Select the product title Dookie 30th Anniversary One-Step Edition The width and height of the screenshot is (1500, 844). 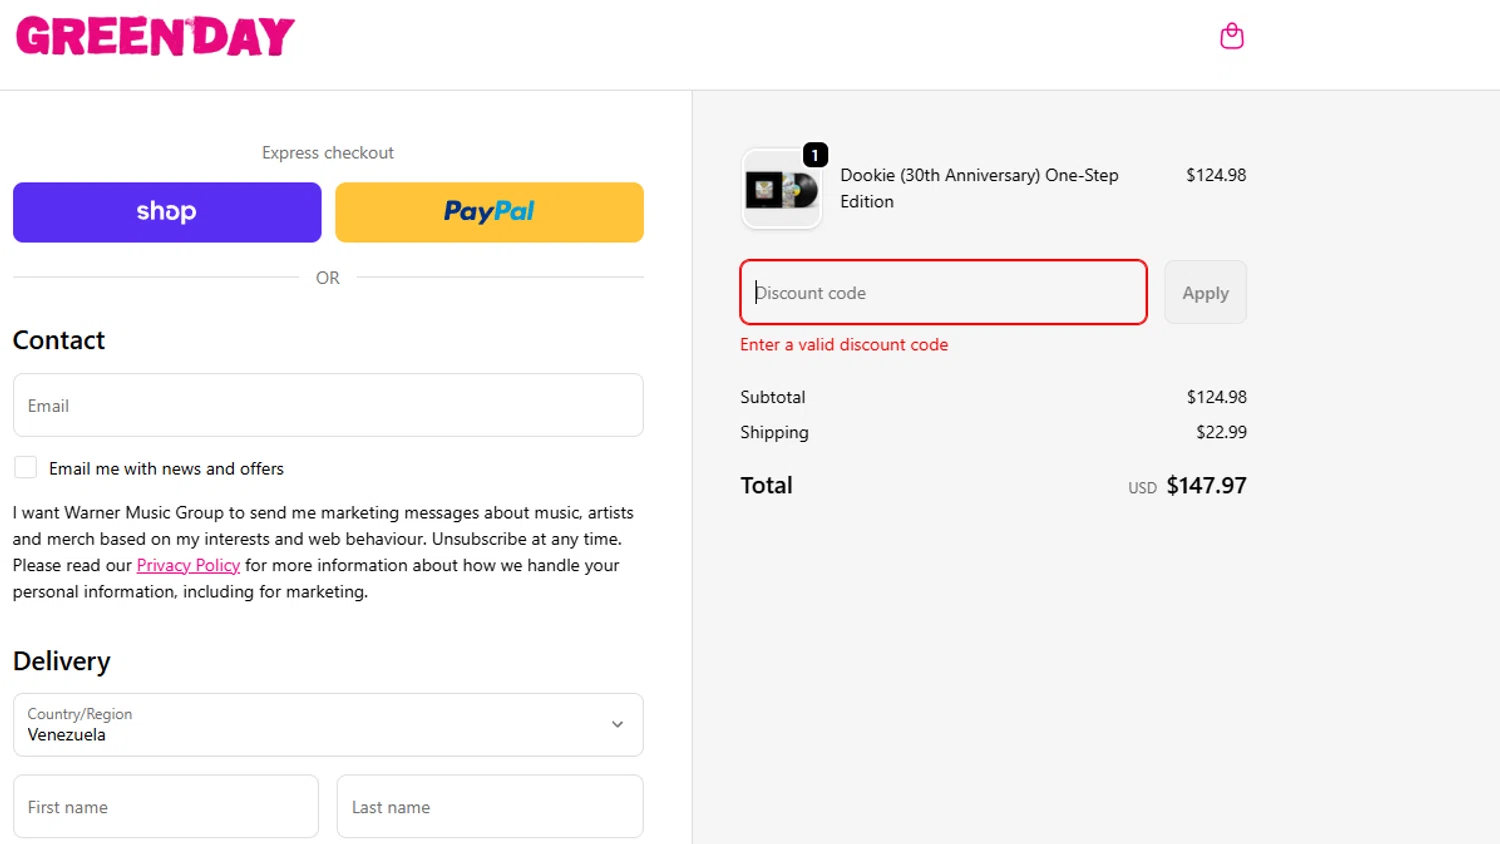979,188
